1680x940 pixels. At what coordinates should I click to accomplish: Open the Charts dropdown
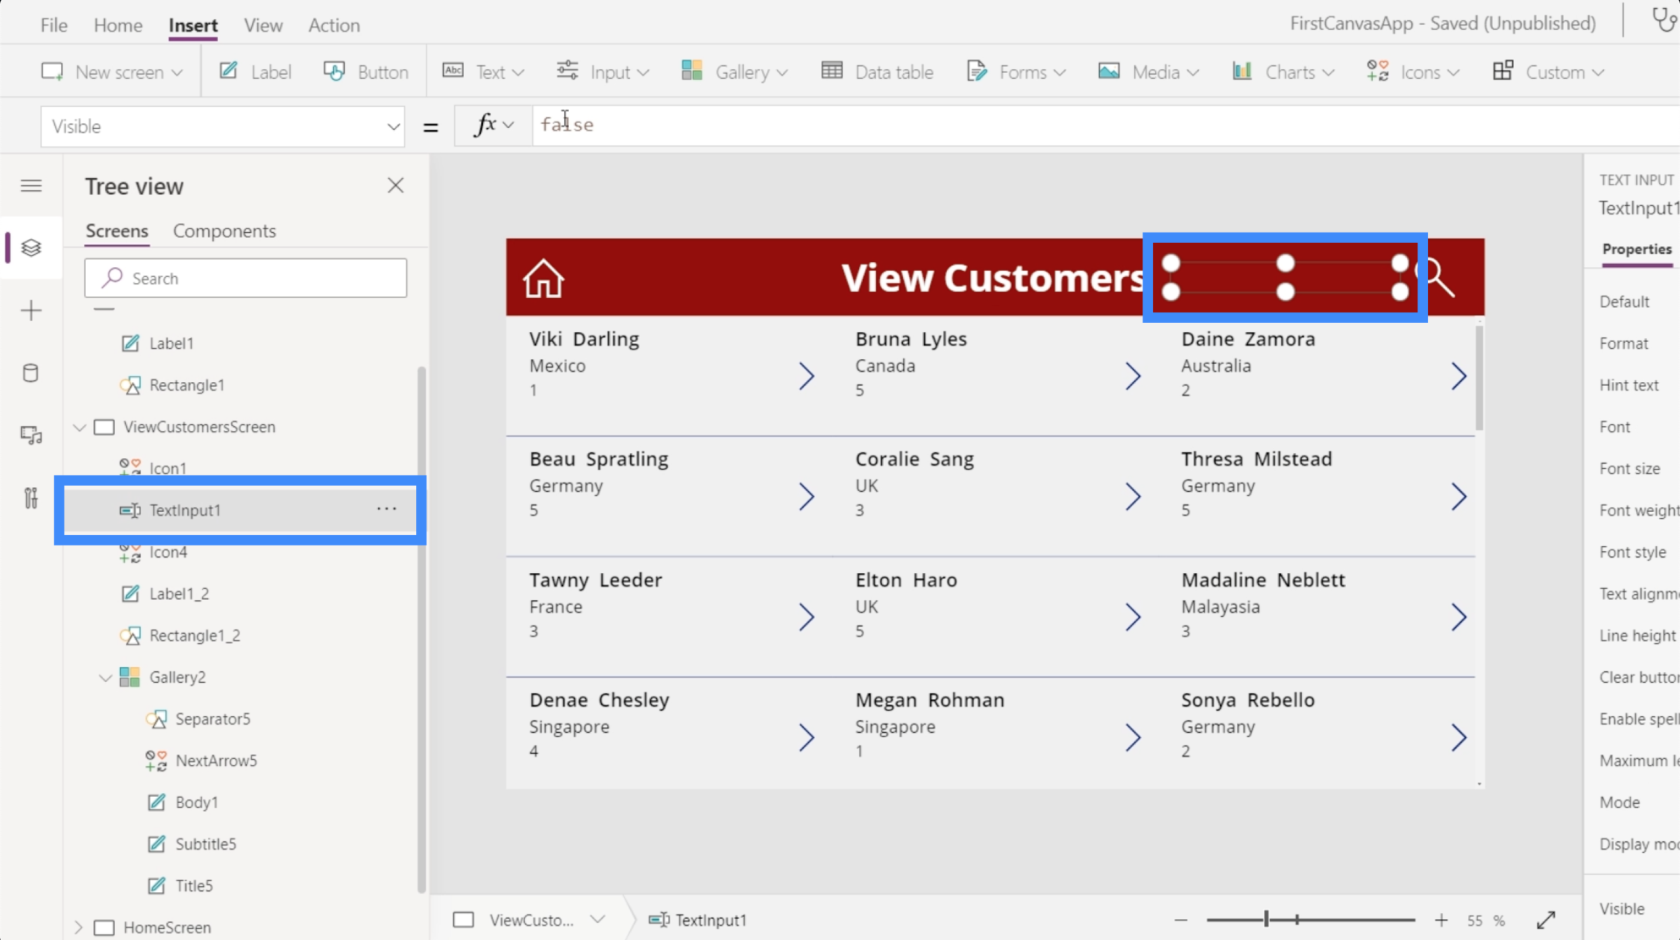point(1283,72)
